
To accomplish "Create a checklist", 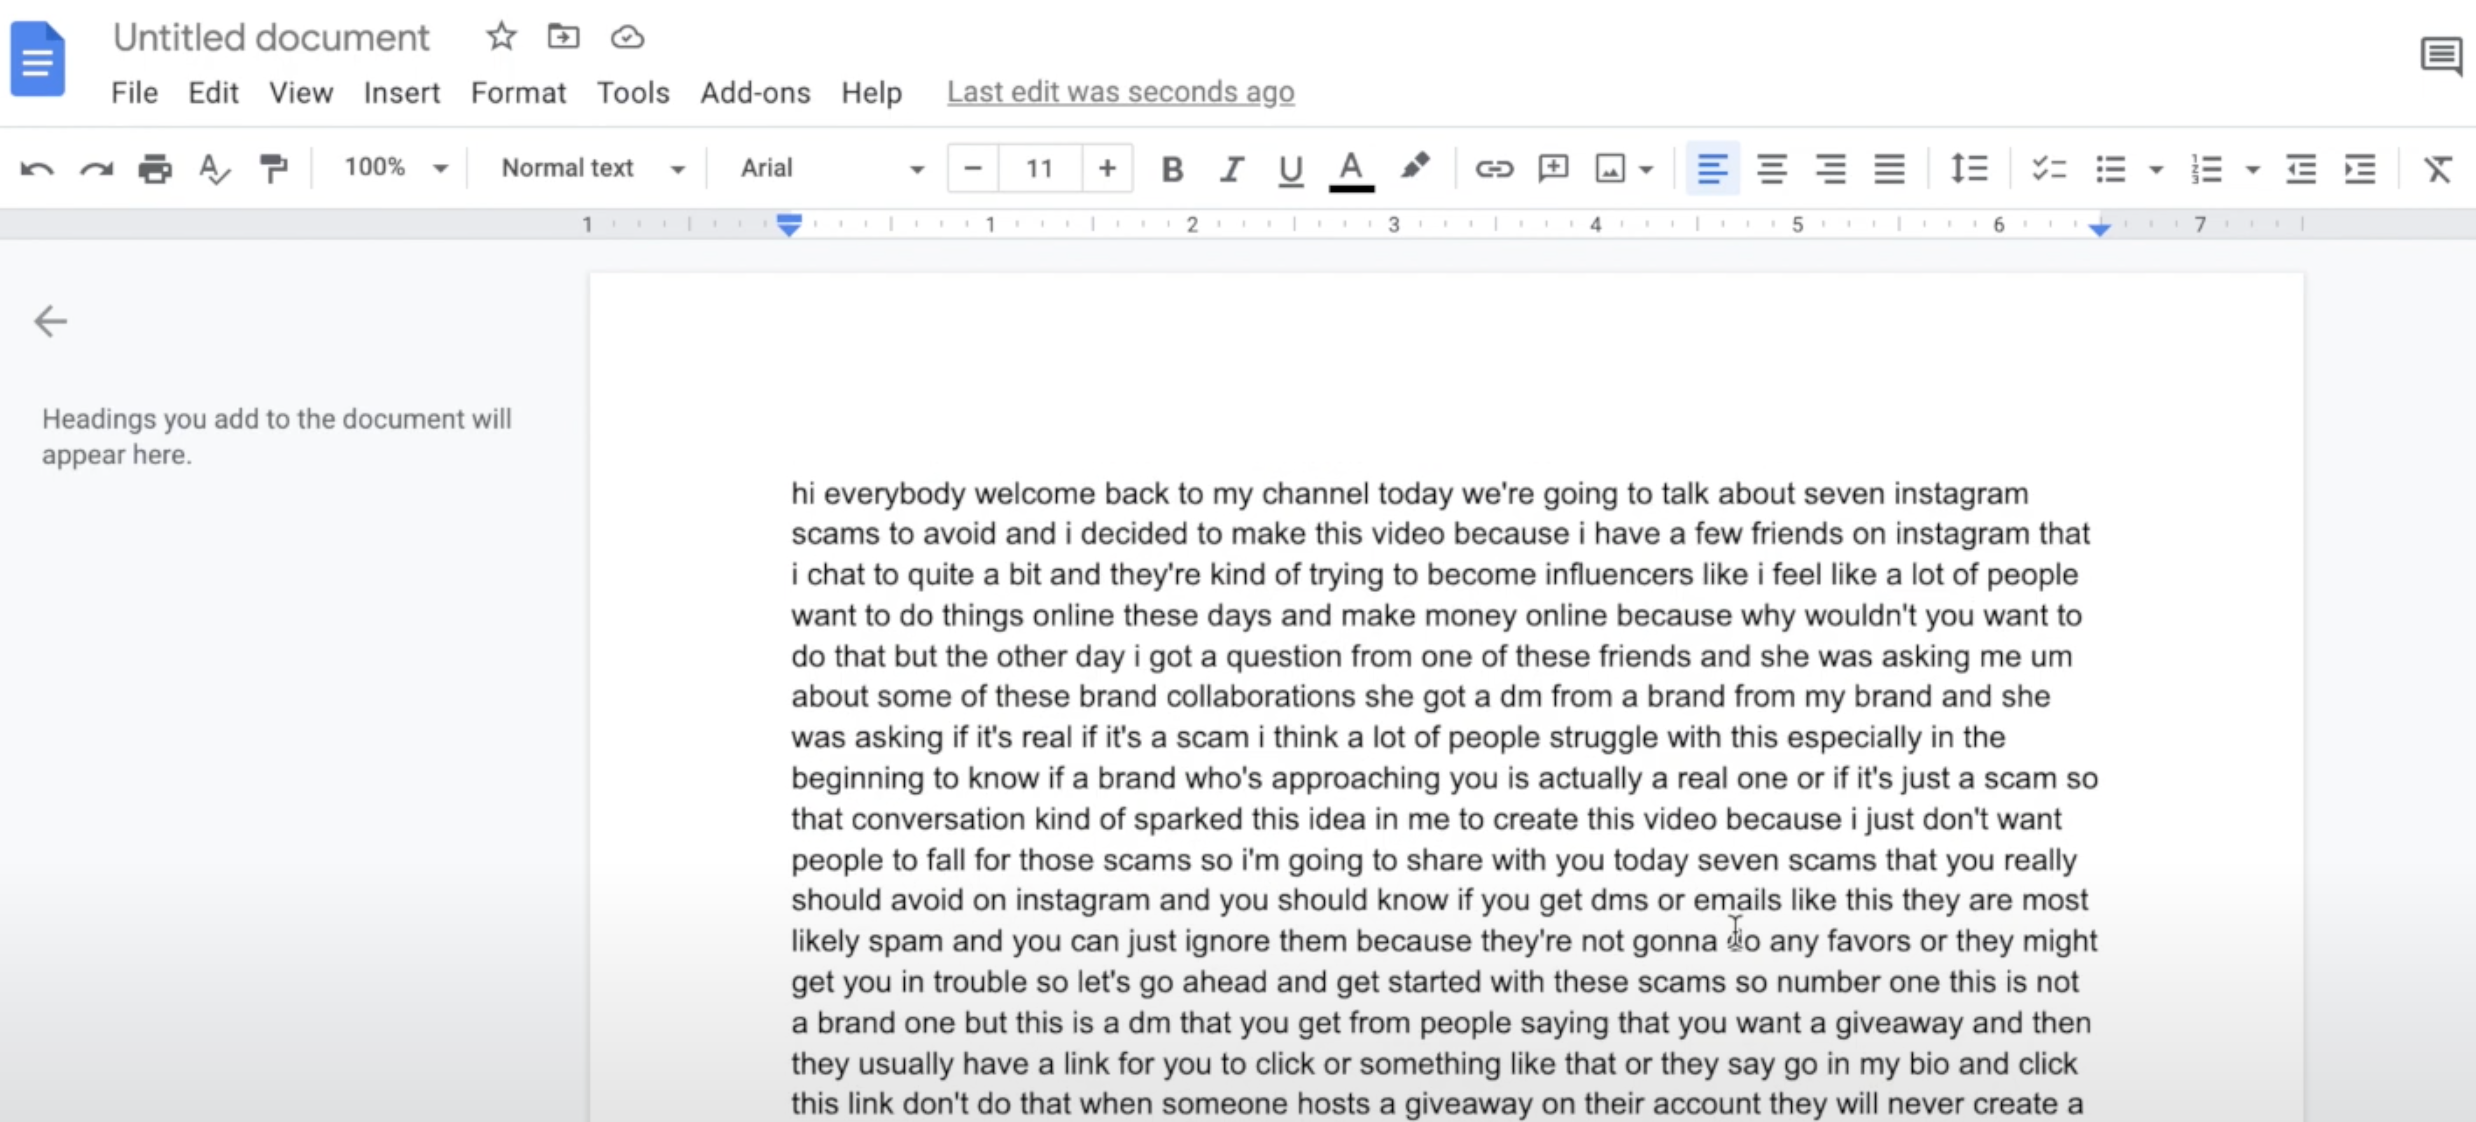I will click(x=2049, y=168).
